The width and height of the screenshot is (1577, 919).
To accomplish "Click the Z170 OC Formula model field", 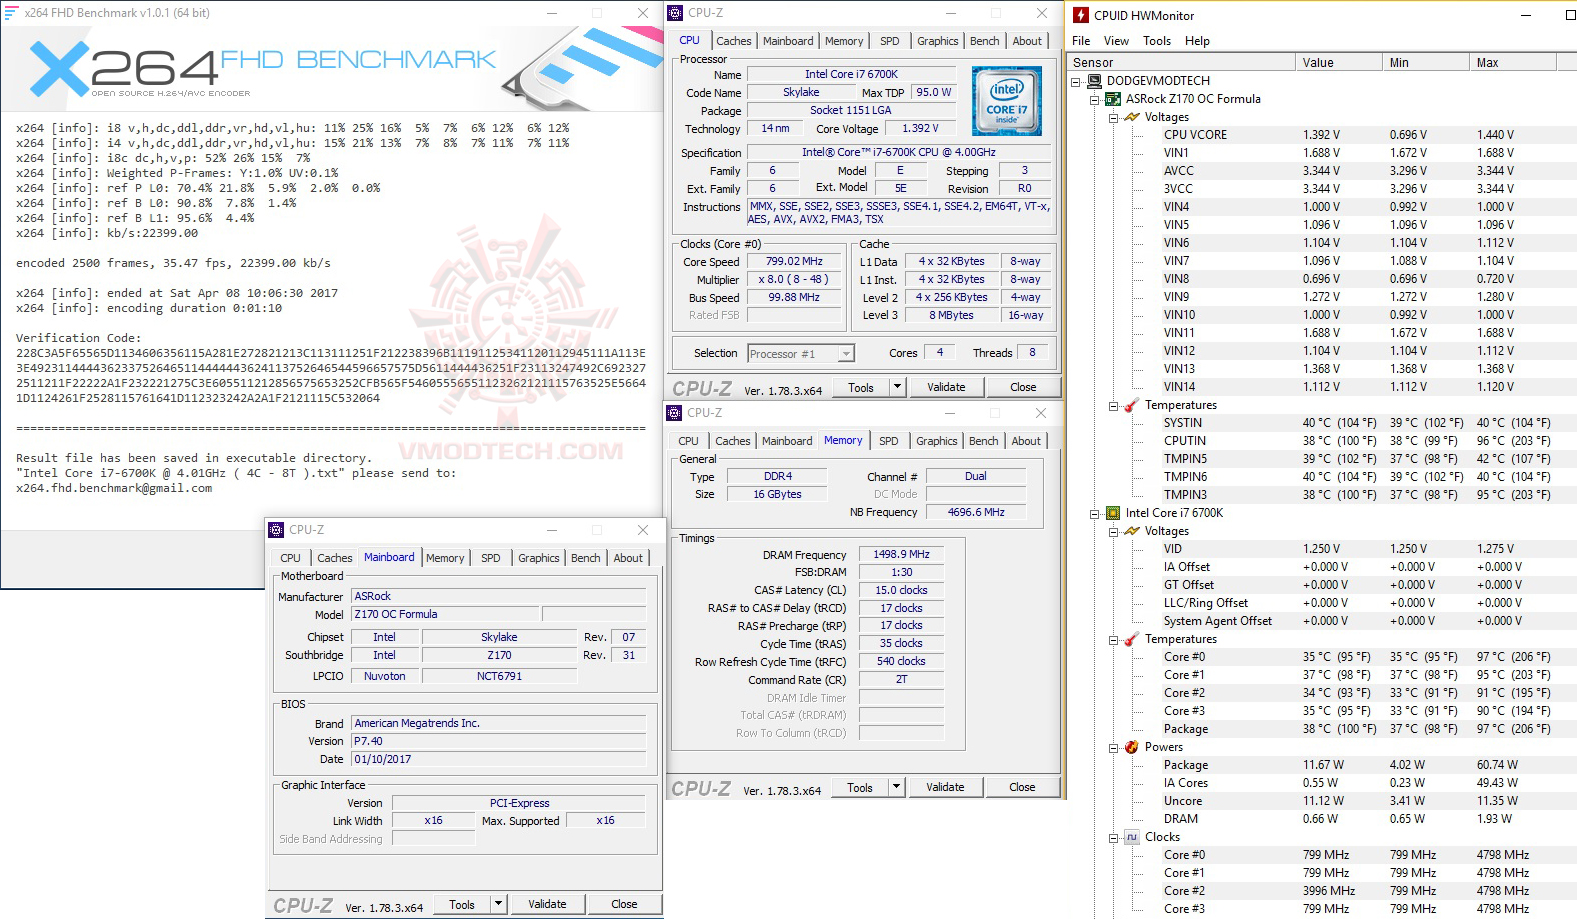I will [x=445, y=614].
